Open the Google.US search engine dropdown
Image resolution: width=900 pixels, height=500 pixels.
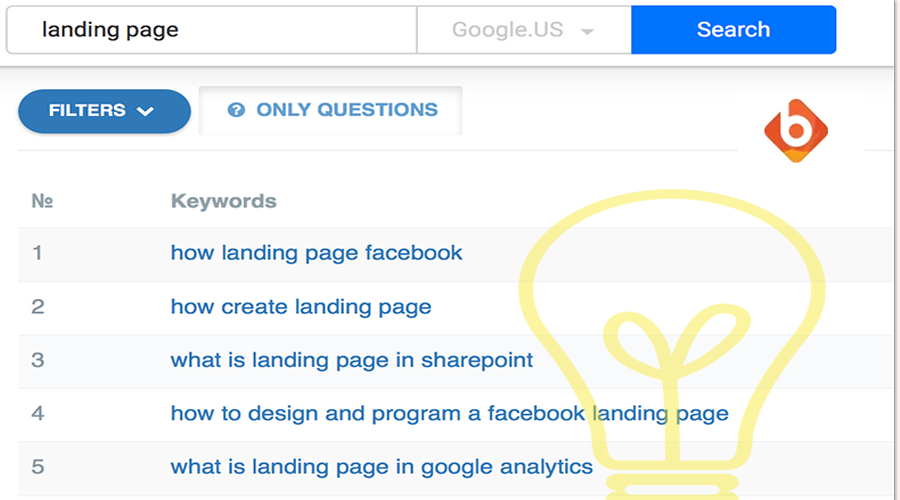[523, 30]
